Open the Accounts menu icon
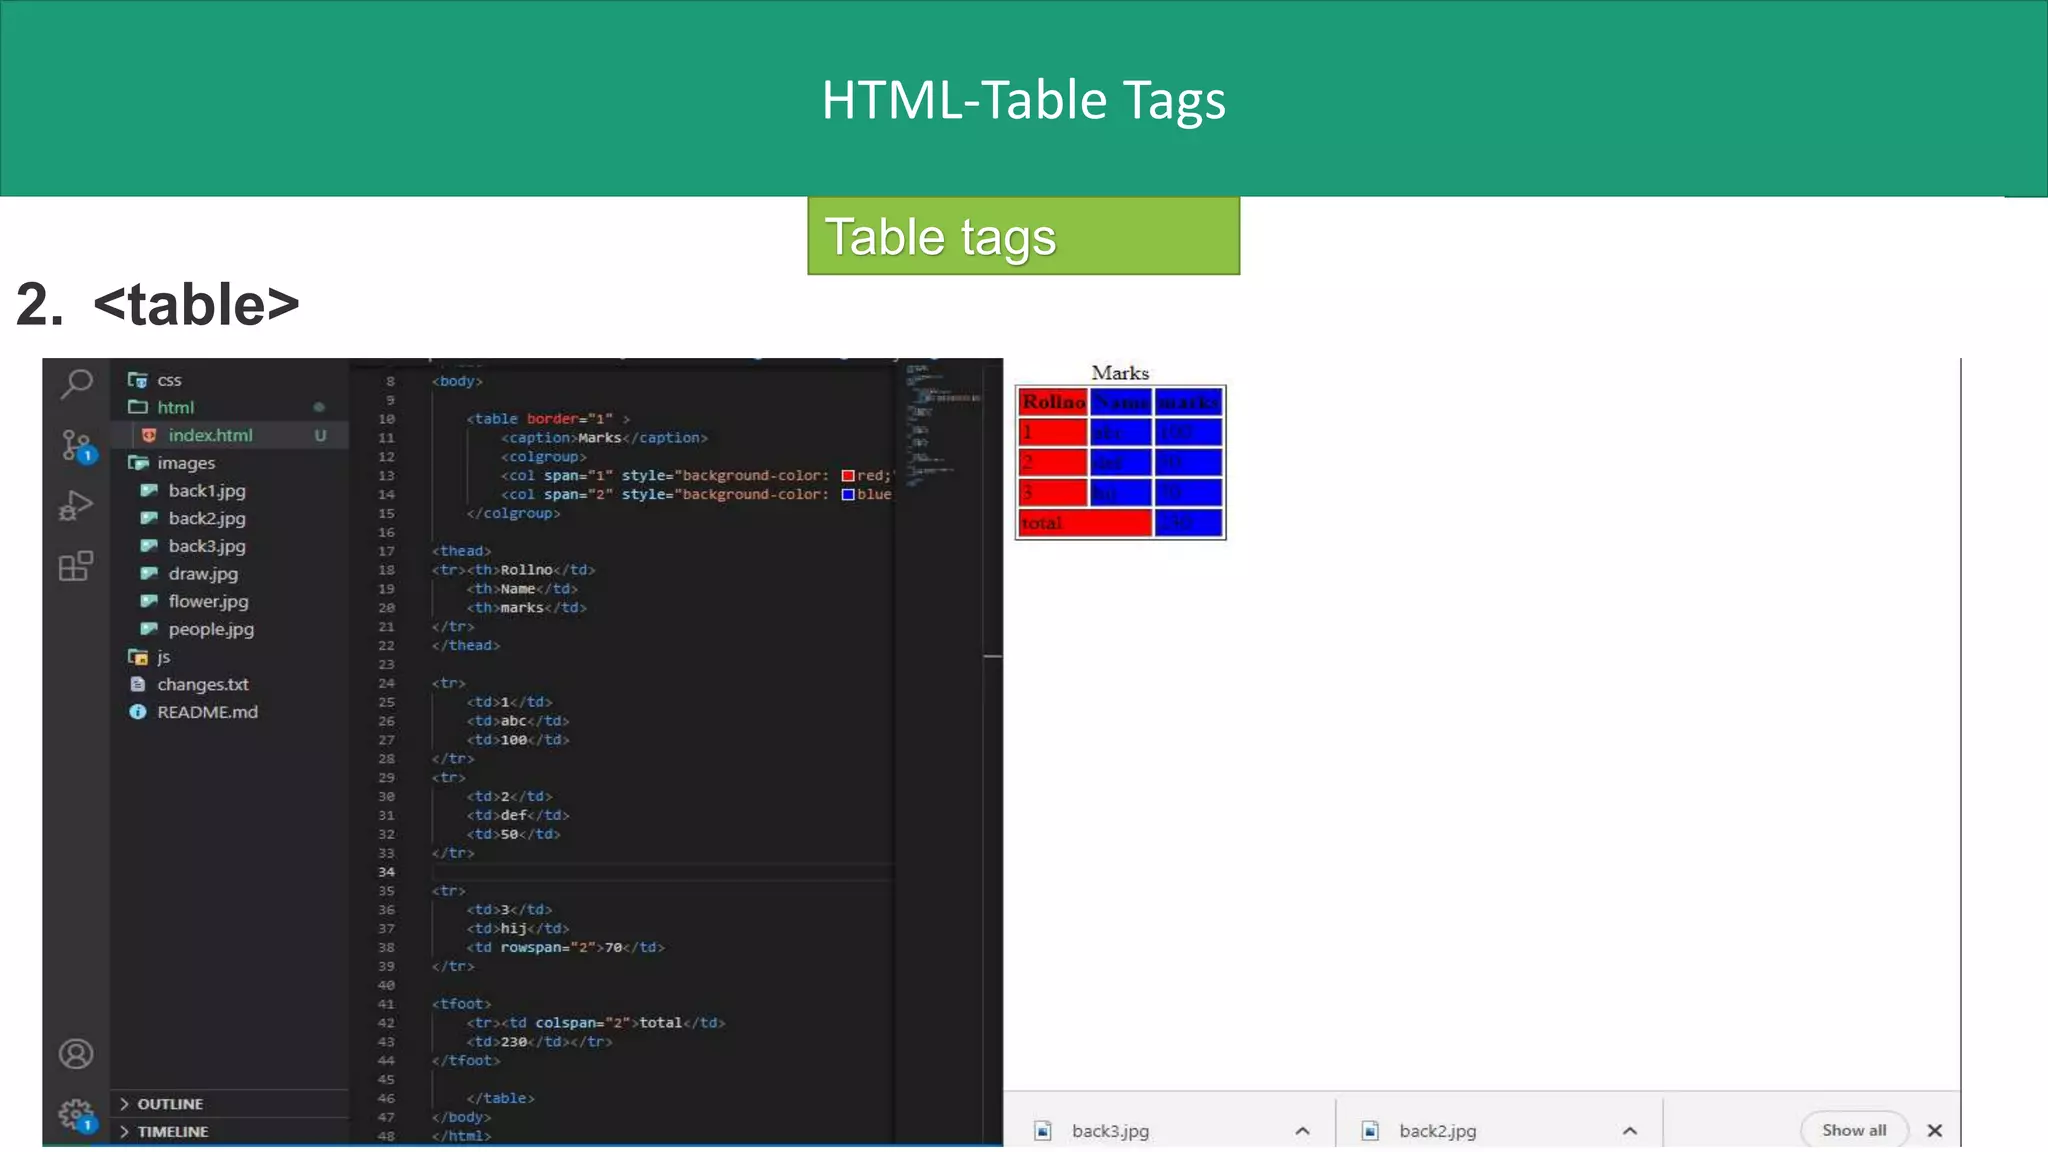The height and width of the screenshot is (1152, 2048). click(x=76, y=1054)
